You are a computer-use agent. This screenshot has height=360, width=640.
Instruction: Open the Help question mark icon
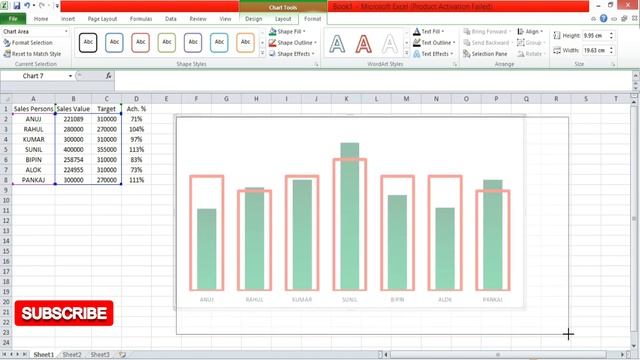[603, 18]
